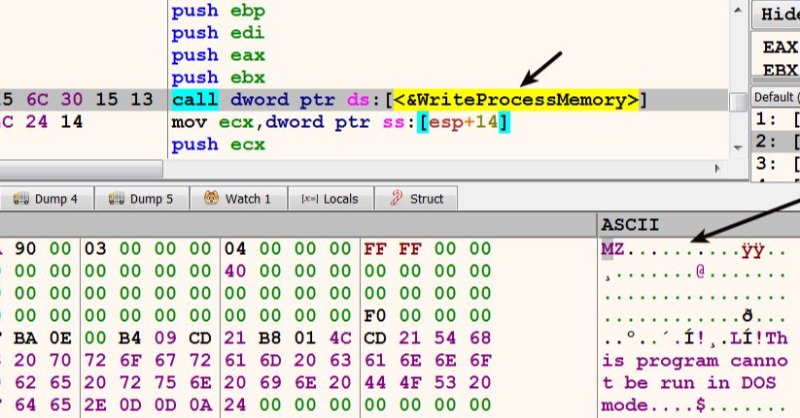Click the Locals variable icon
Viewport: 800px width, 418px height.
(310, 199)
